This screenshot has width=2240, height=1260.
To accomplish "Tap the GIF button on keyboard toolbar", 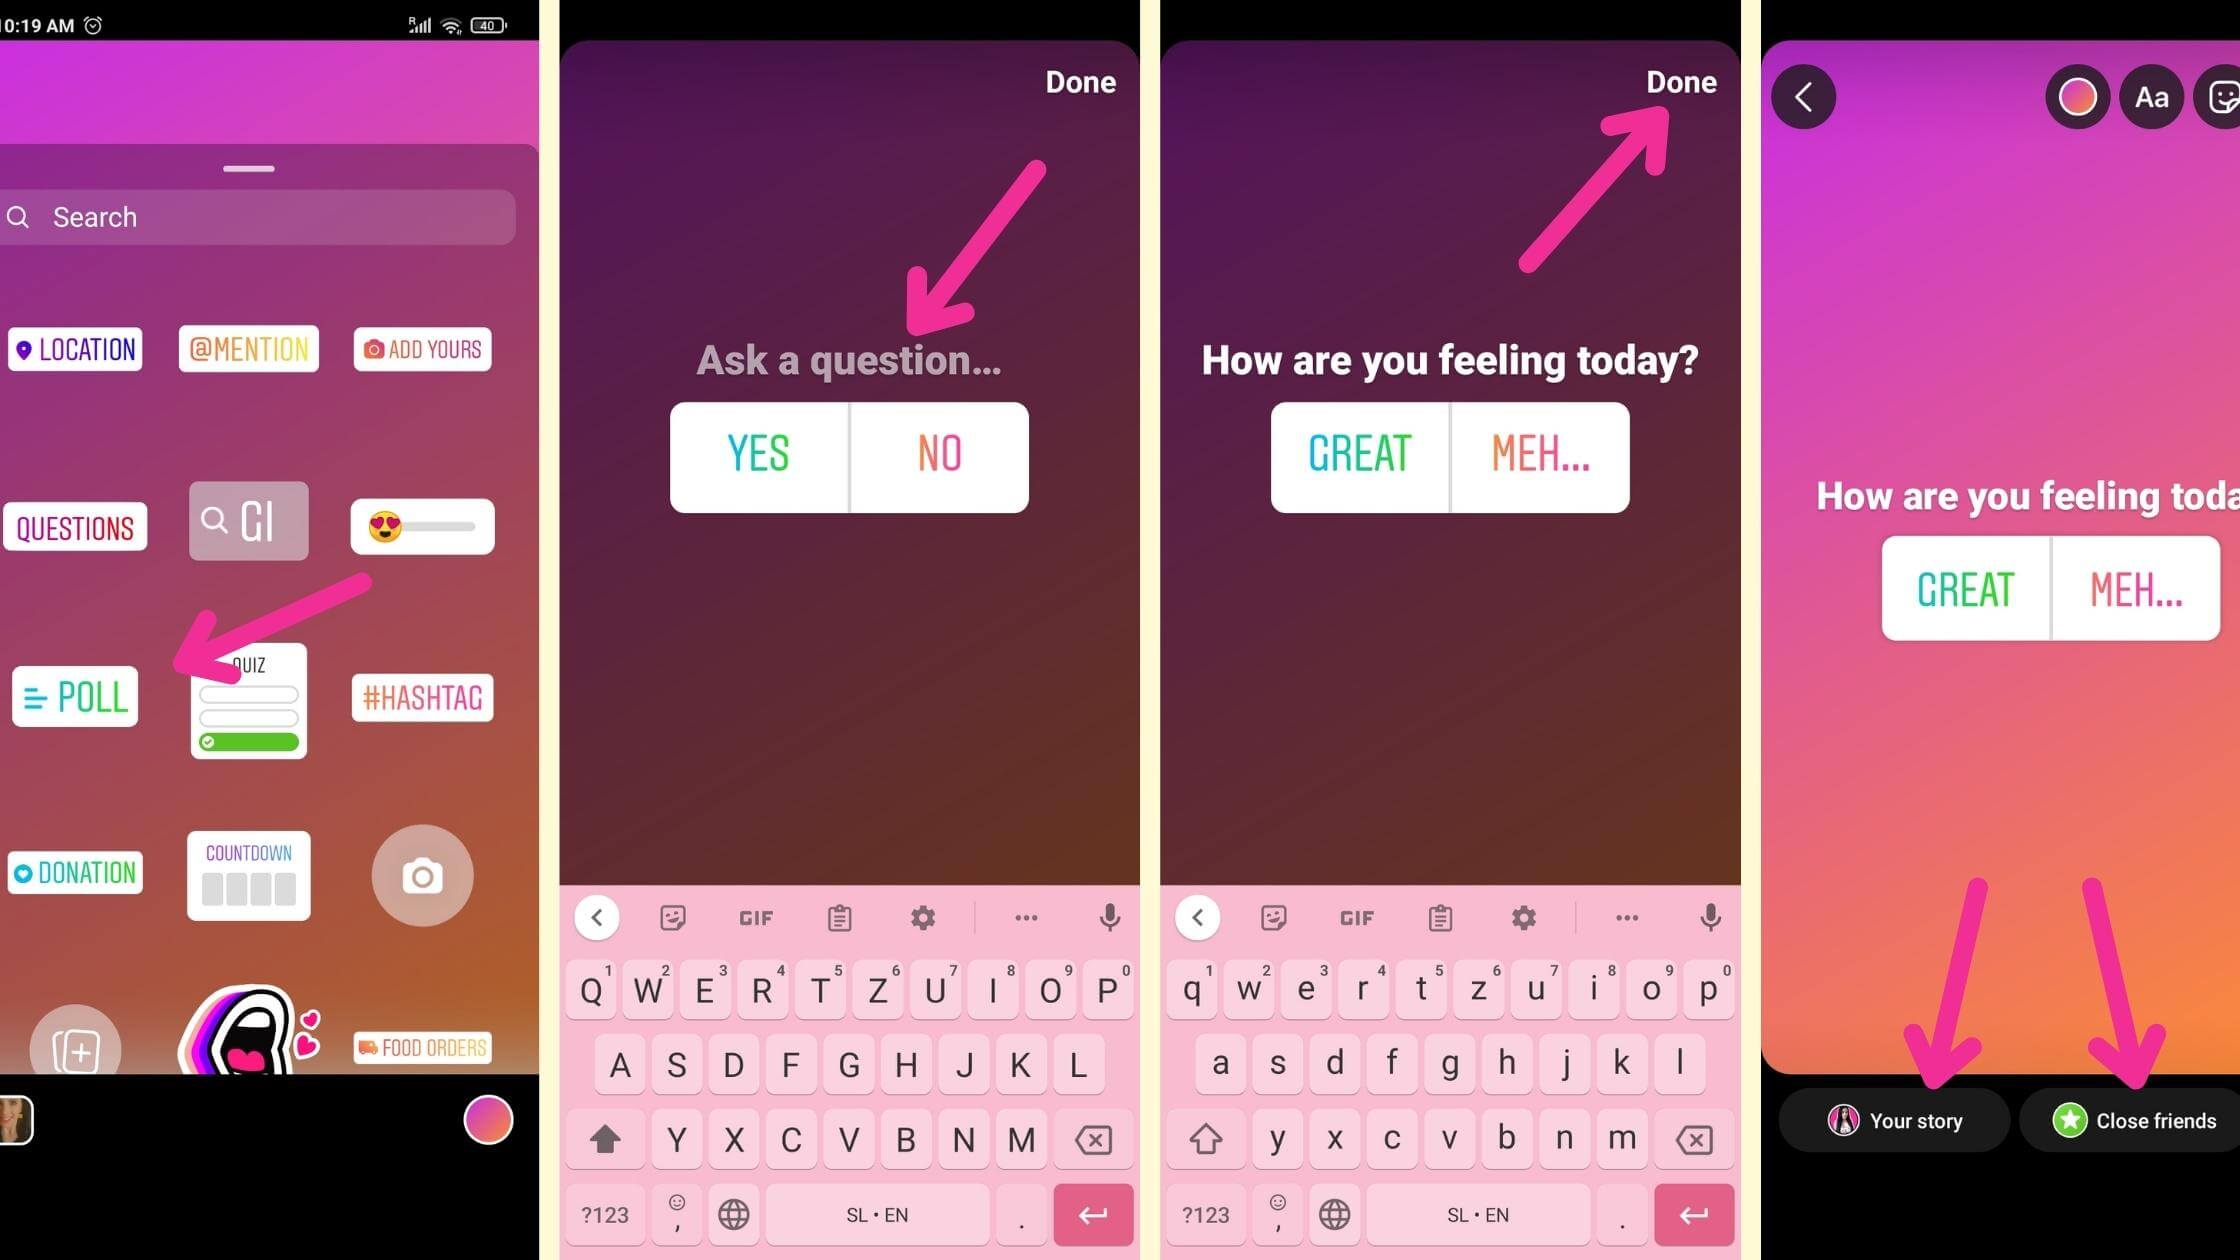I will [757, 917].
